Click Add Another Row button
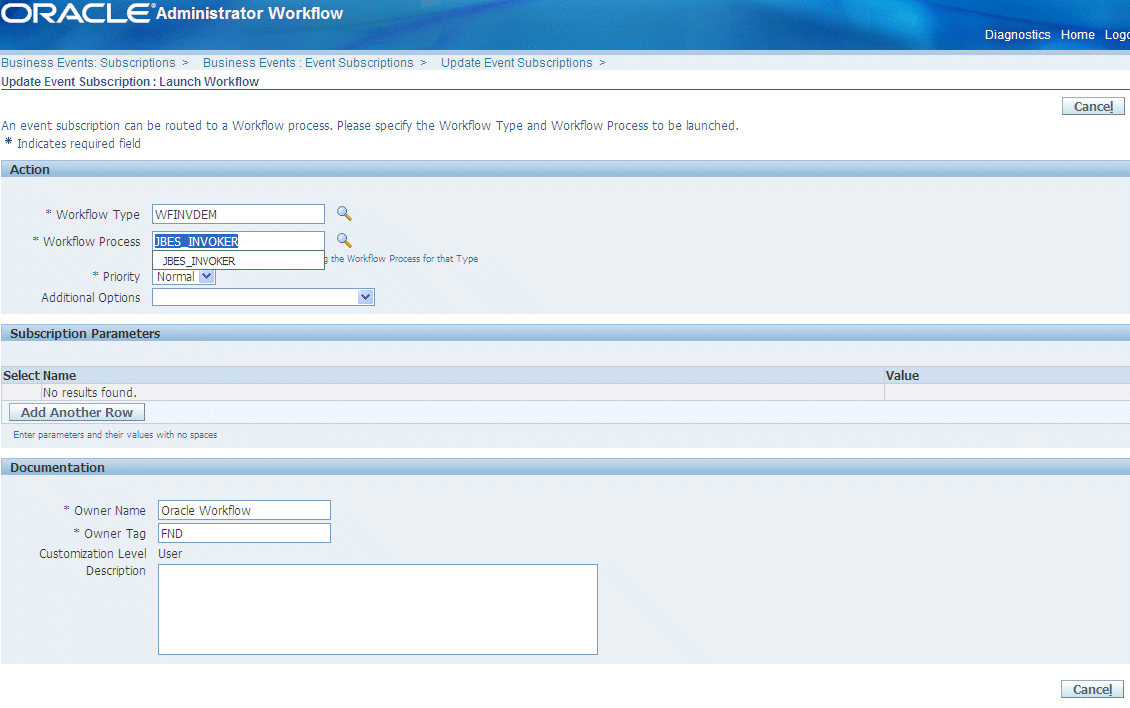The height and width of the screenshot is (708, 1130). (x=77, y=412)
